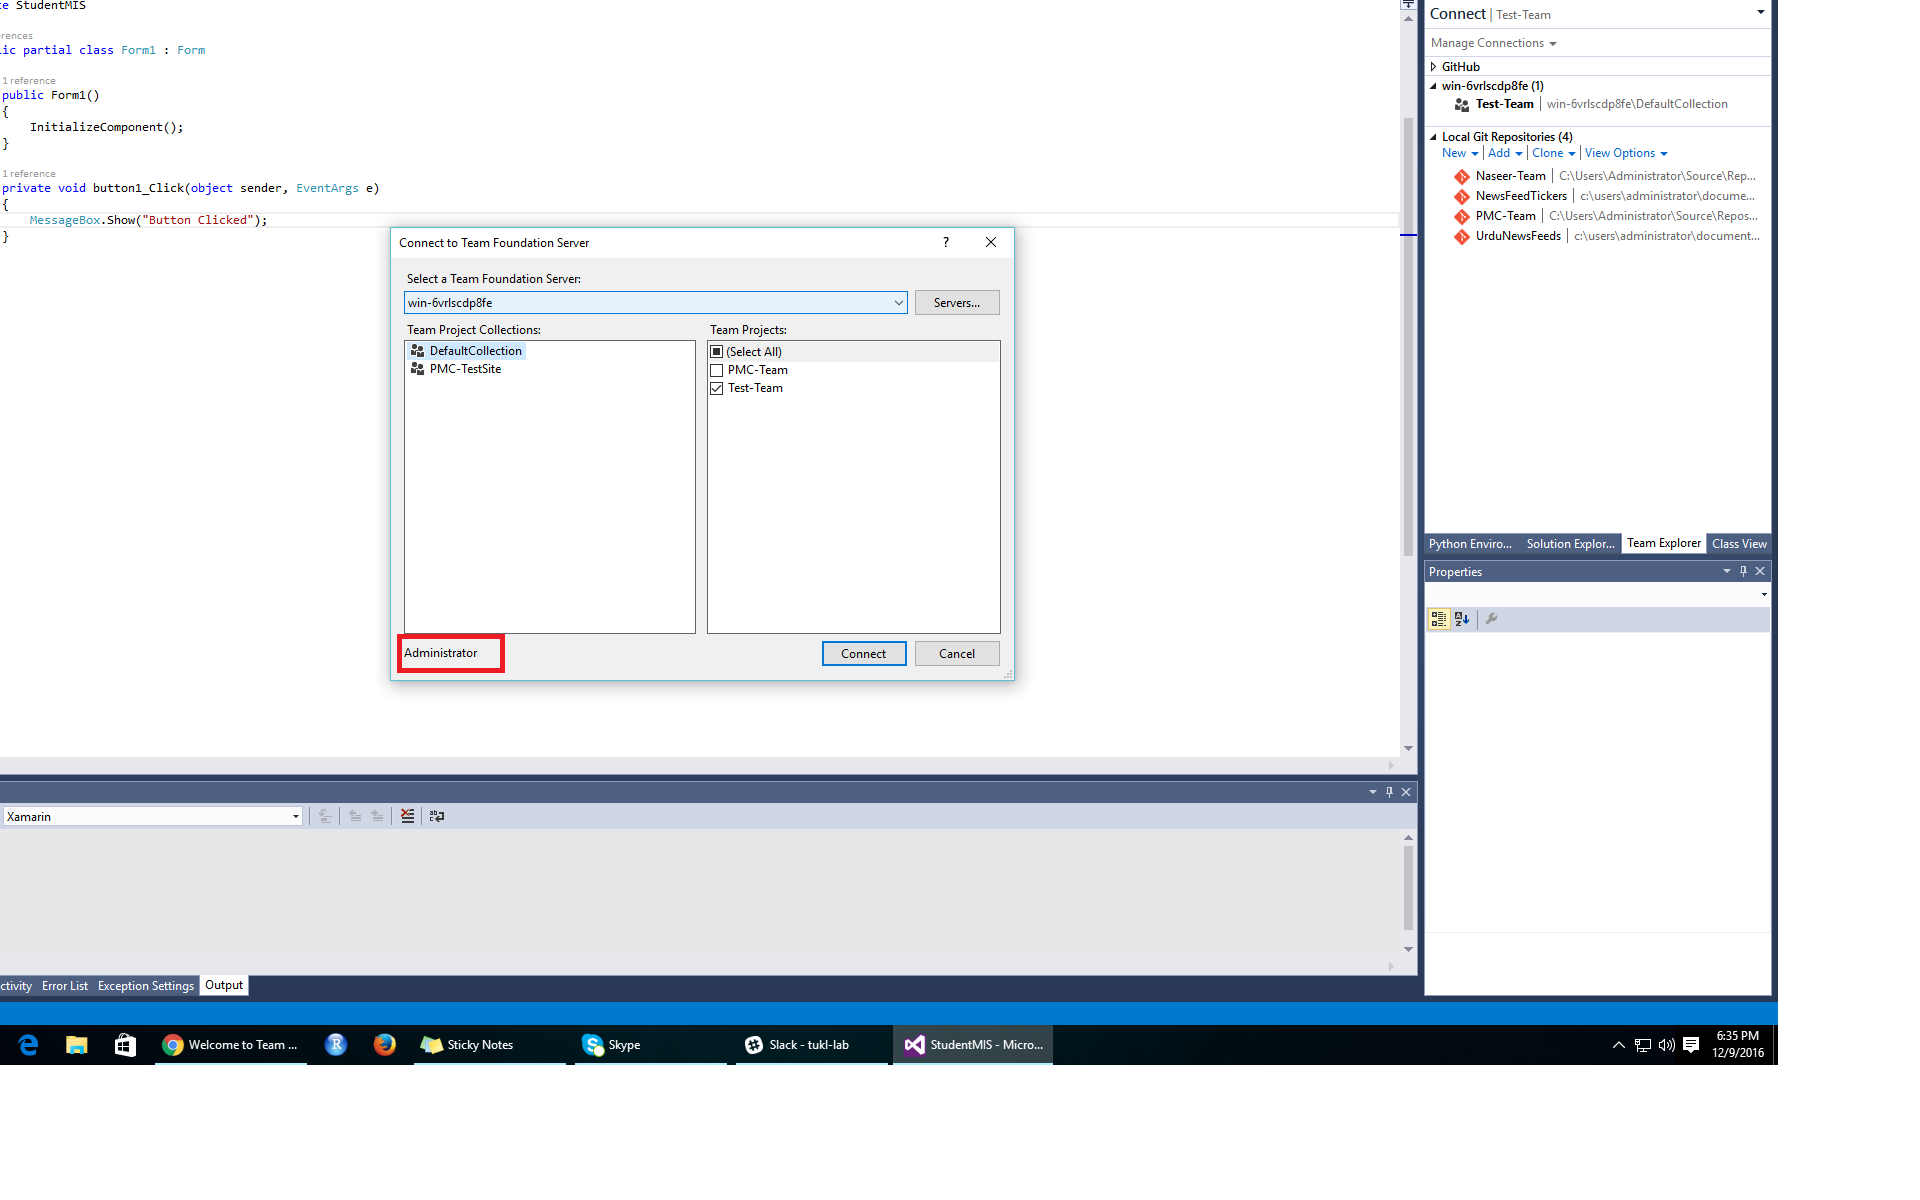The height and width of the screenshot is (1200, 1920).
Task: Click the Servers... button
Action: pos(956,303)
